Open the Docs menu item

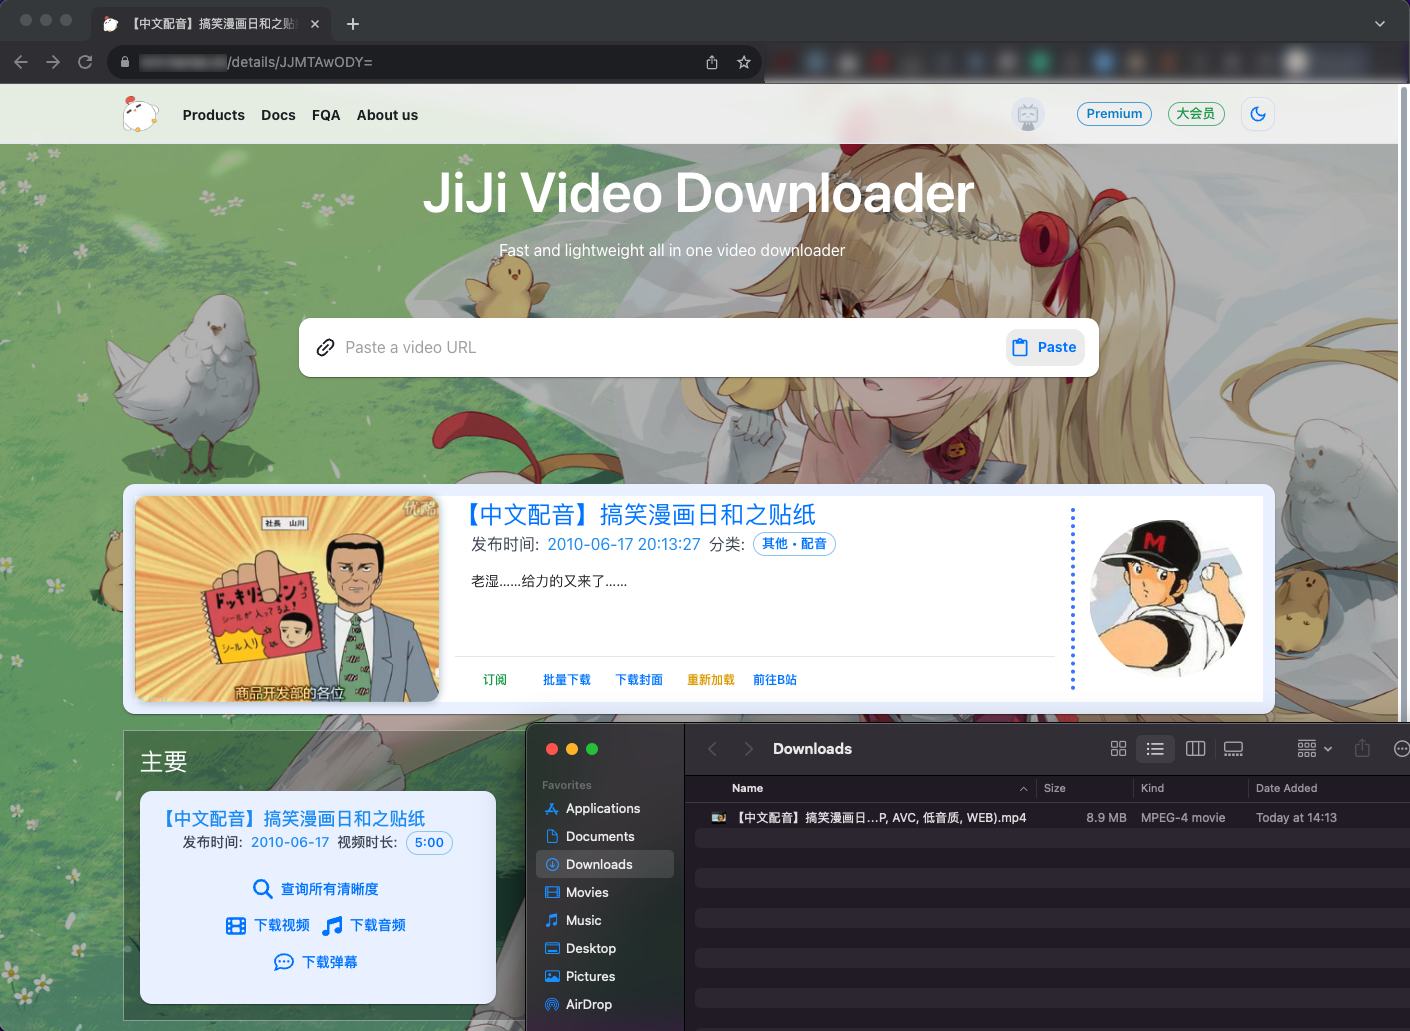coord(278,115)
